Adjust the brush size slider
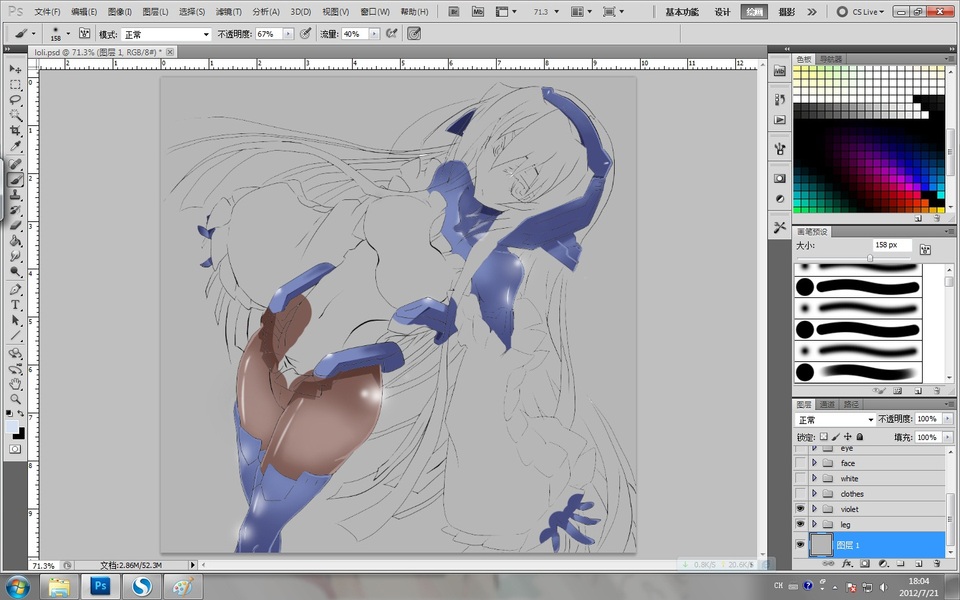Image resolution: width=960 pixels, height=600 pixels. coord(869,258)
